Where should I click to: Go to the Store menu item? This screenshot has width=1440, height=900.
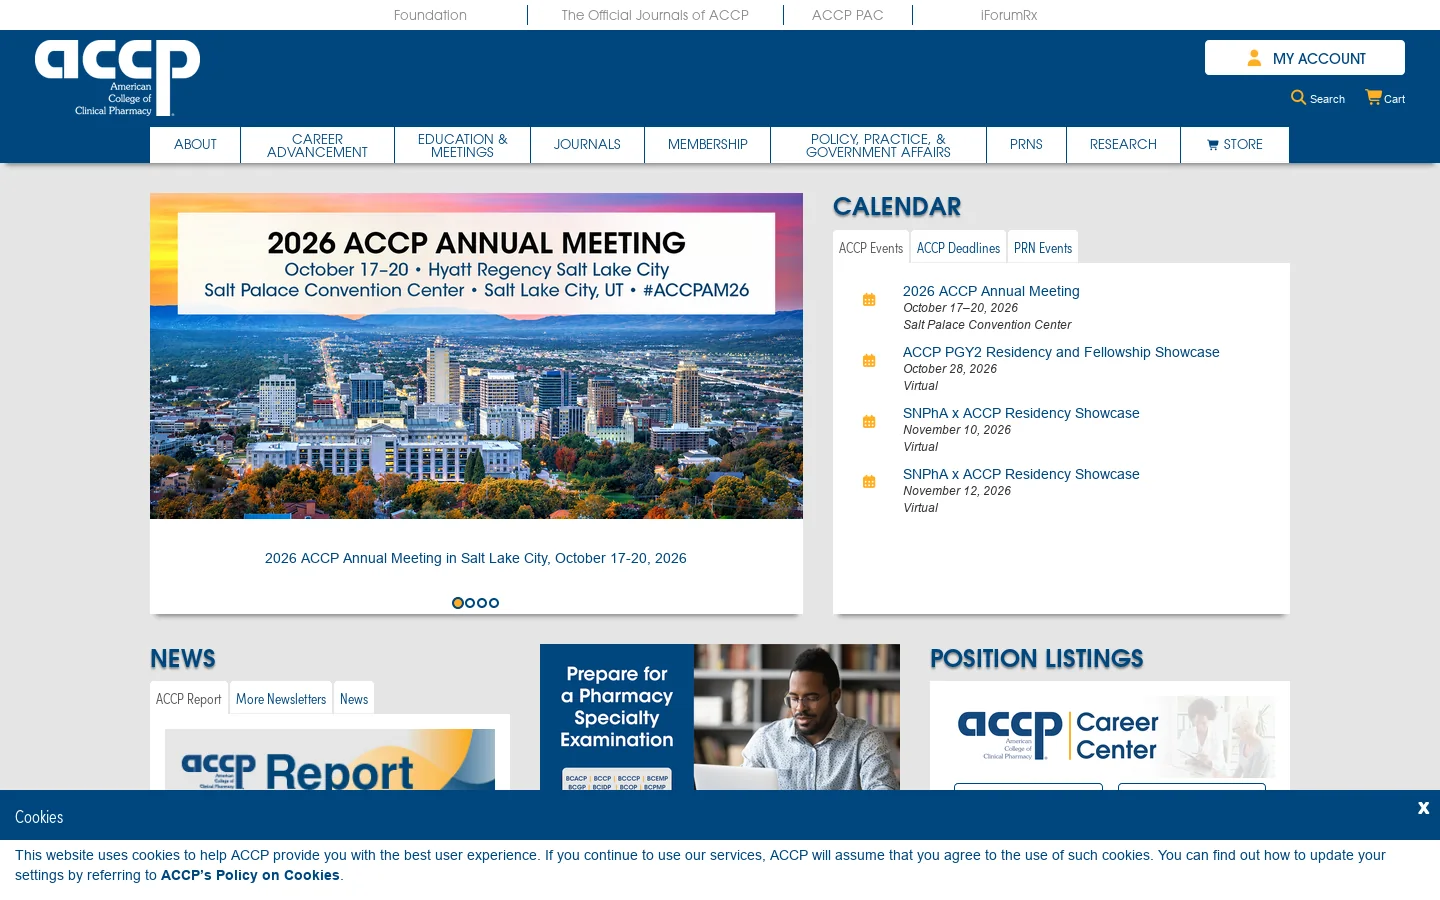pos(1235,145)
